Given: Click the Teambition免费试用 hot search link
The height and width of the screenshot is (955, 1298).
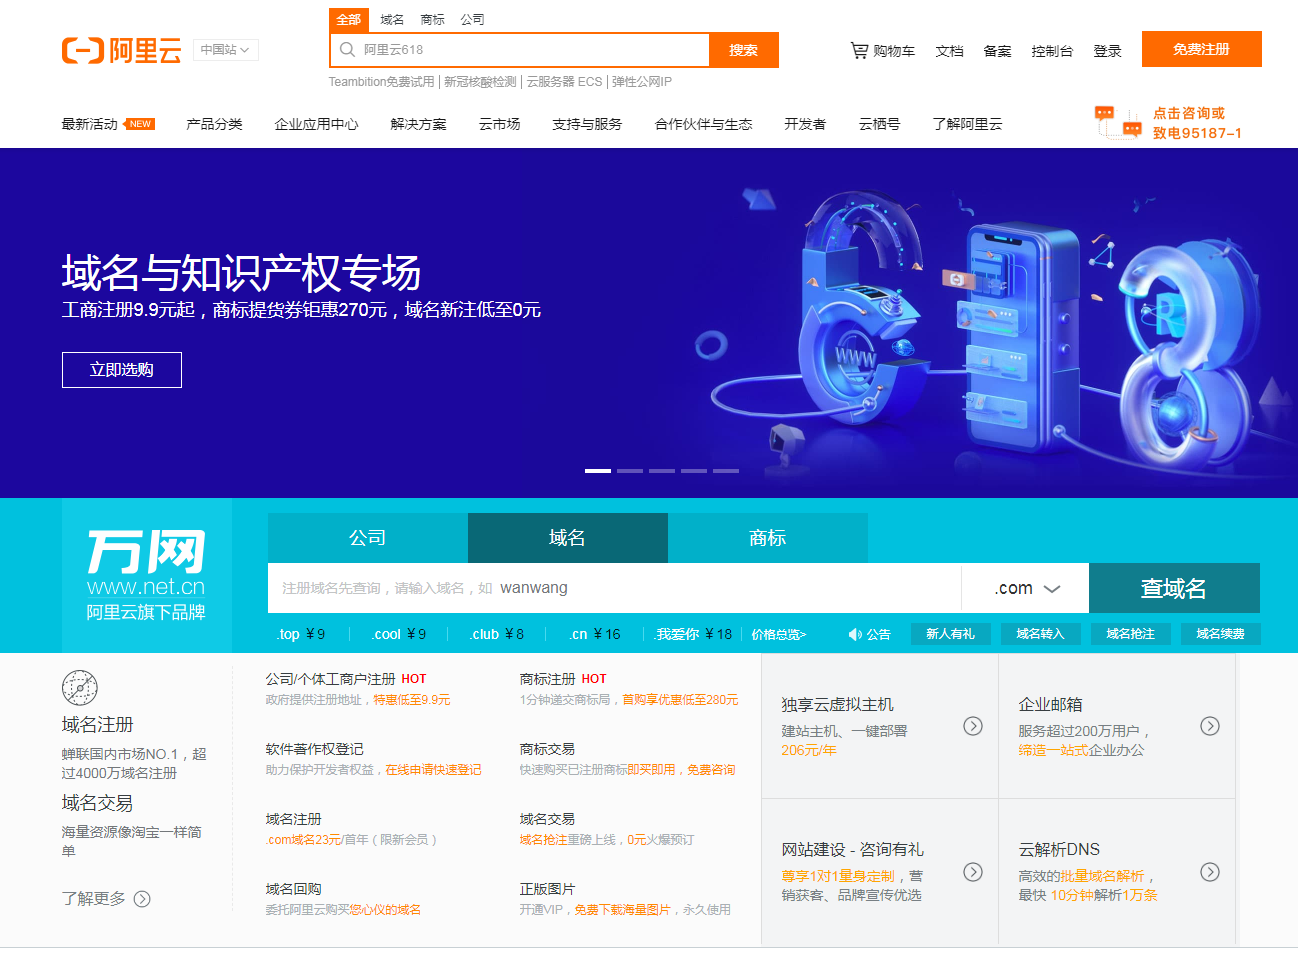Looking at the screenshot, I should (x=382, y=82).
